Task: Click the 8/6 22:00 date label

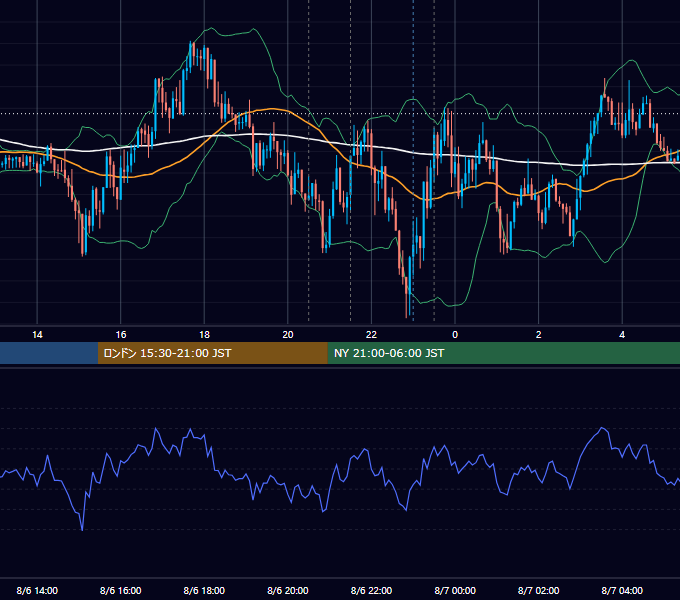Action: click(371, 590)
